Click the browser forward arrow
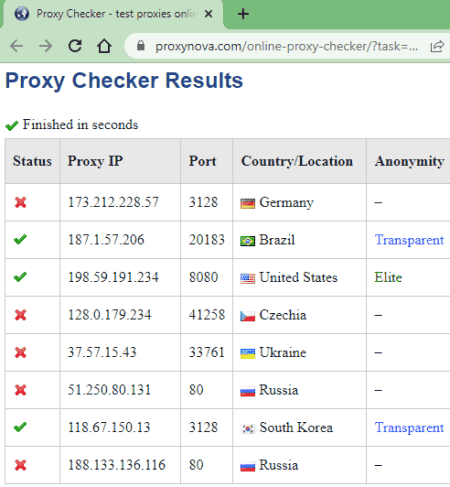This screenshot has width=450, height=487. pyautogui.click(x=46, y=46)
